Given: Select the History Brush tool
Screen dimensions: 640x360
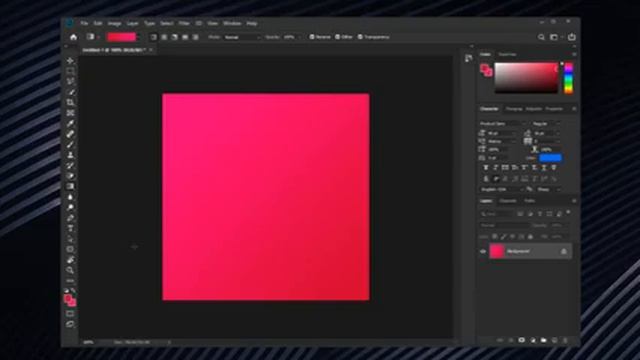Looking at the screenshot, I should (70, 166).
